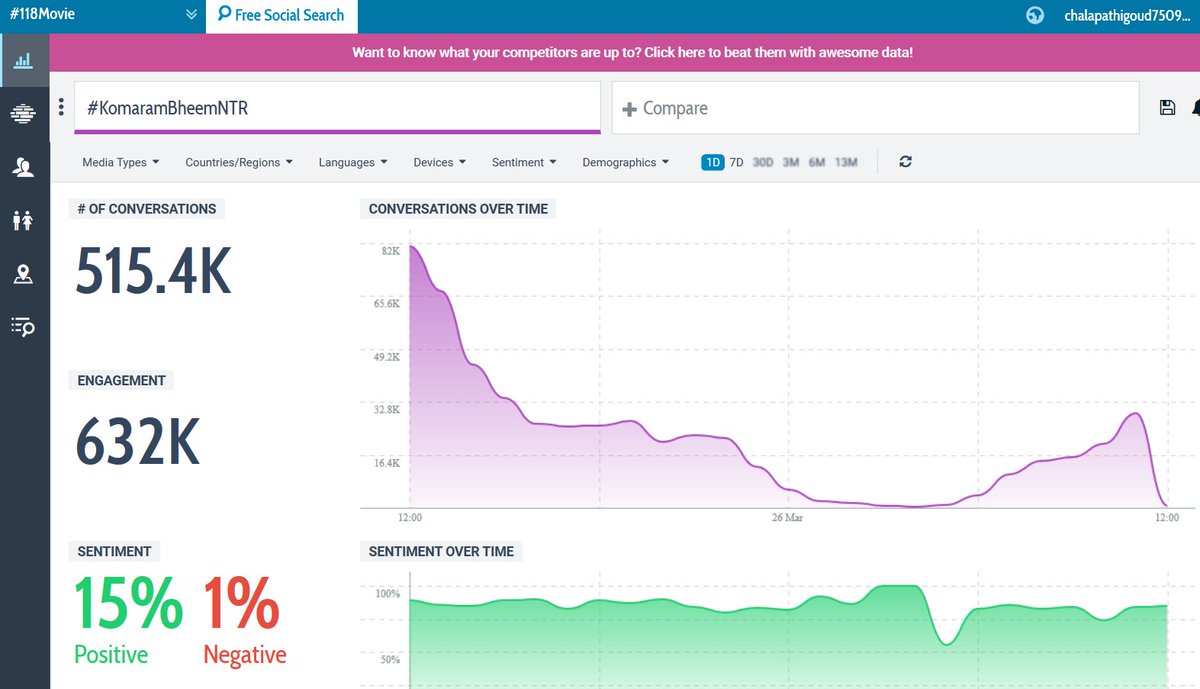
Task: Select the 3M time range
Action: point(791,162)
